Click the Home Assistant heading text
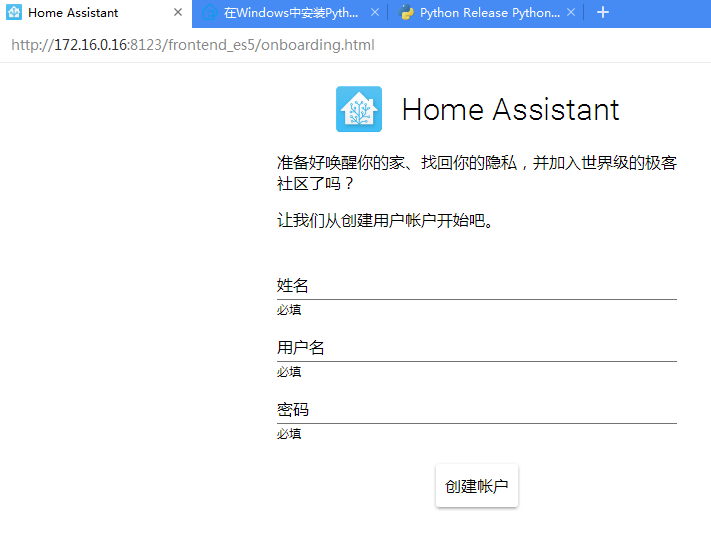This screenshot has width=711, height=541. point(511,109)
